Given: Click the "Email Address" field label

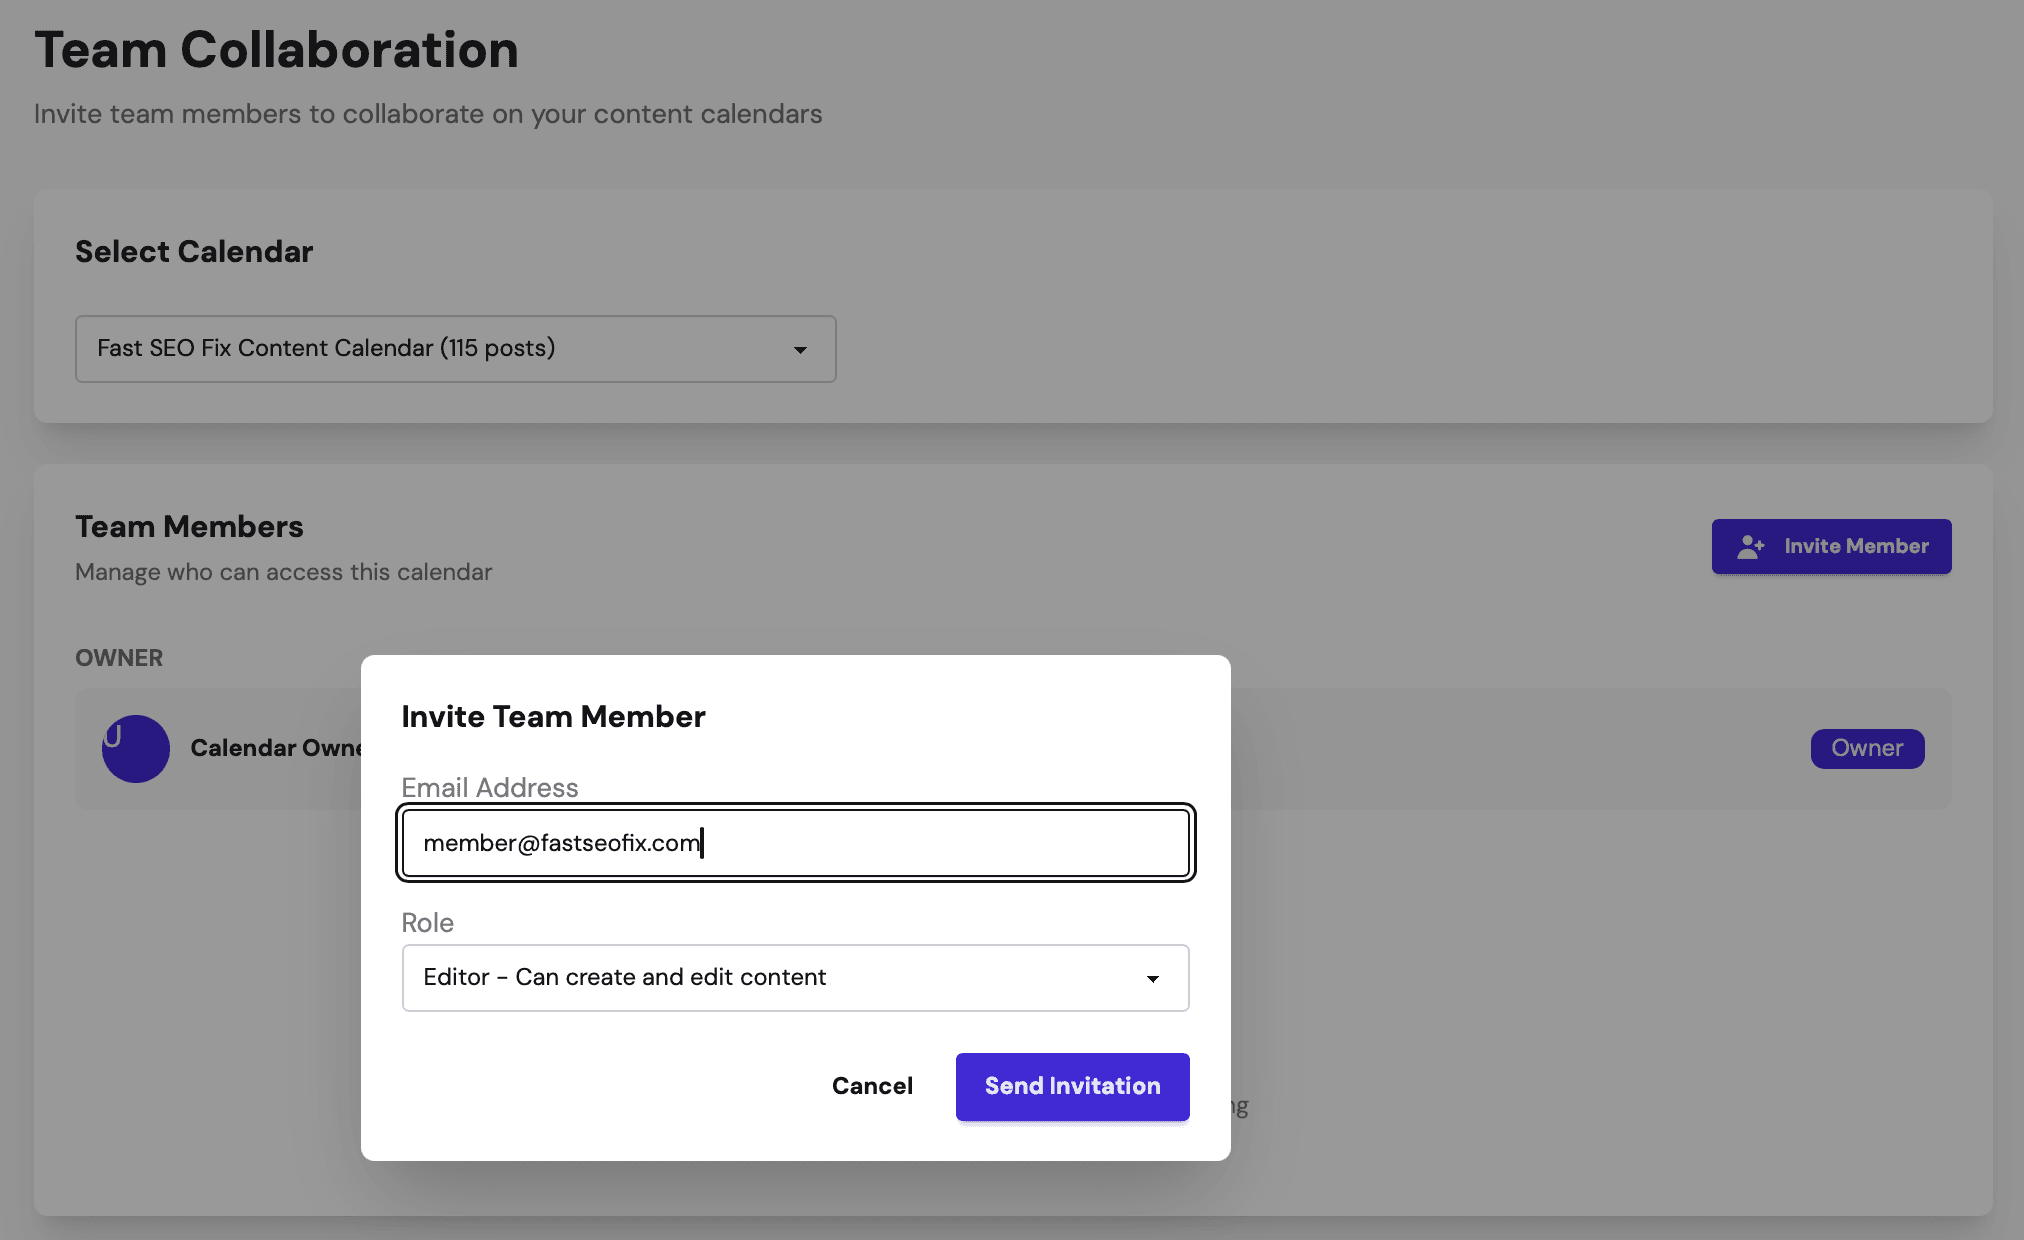Looking at the screenshot, I should click(x=489, y=788).
